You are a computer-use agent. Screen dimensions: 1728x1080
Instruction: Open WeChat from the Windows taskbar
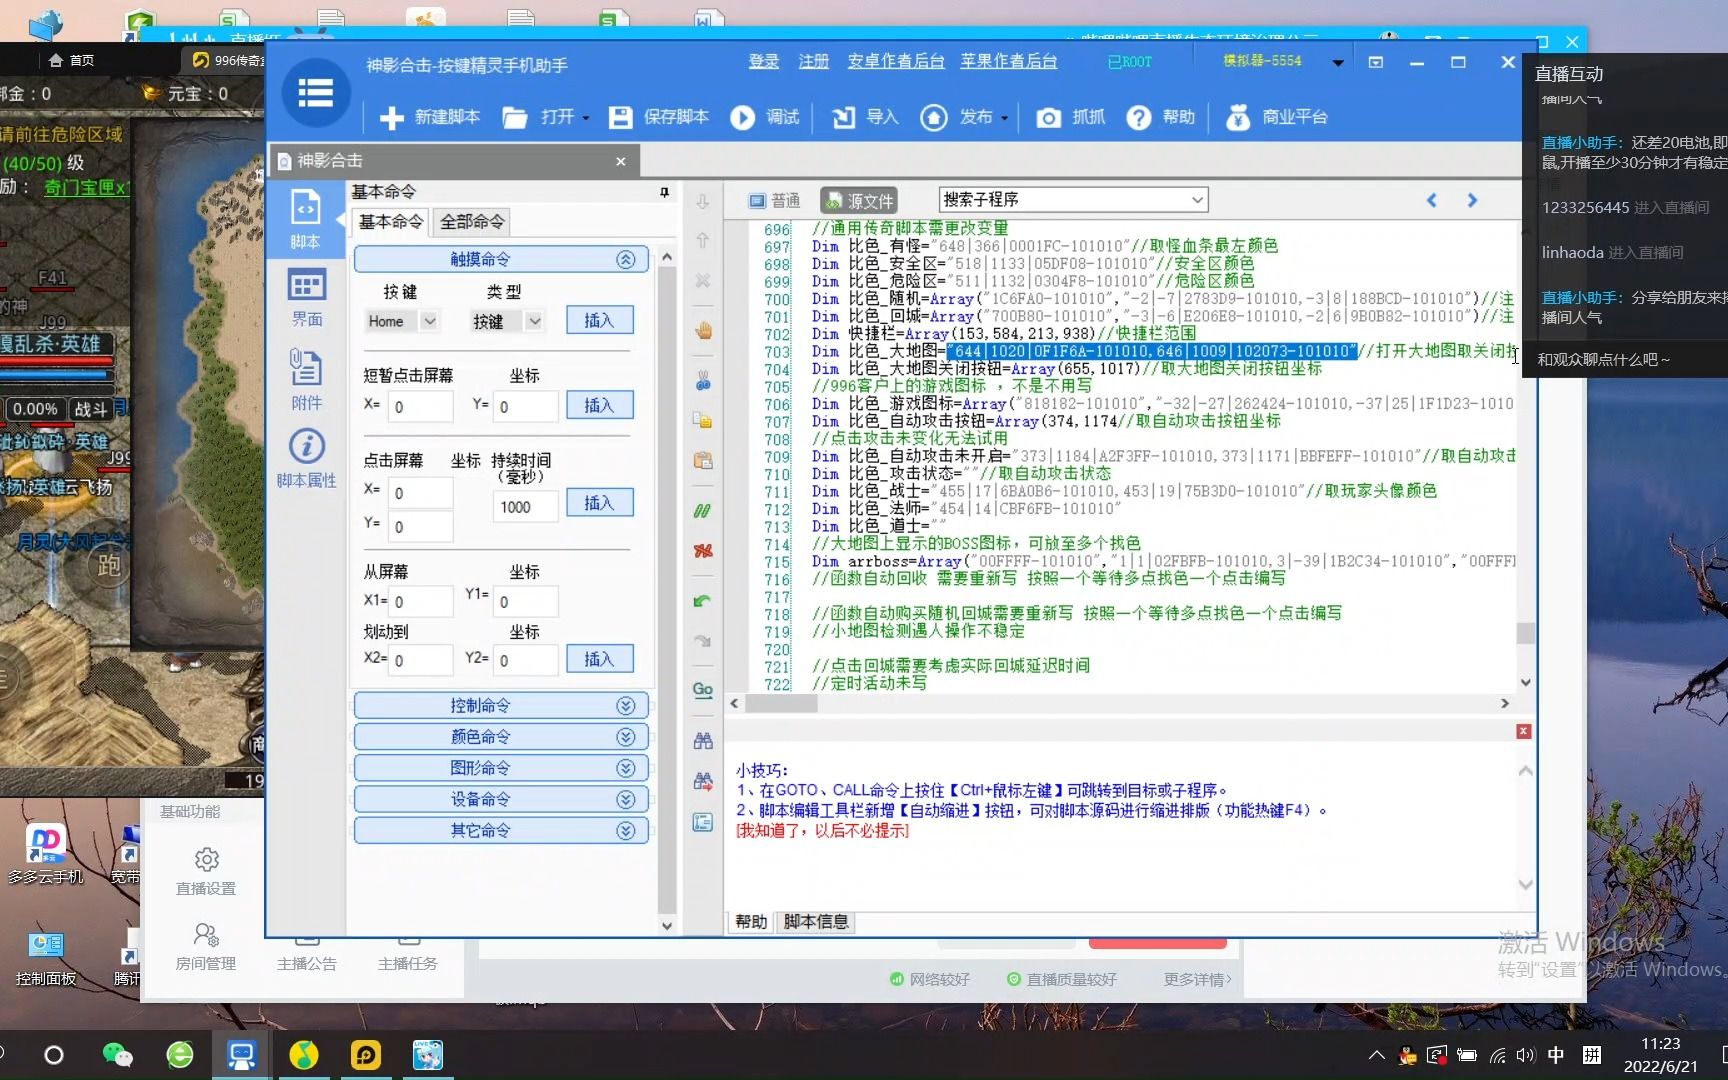117,1055
